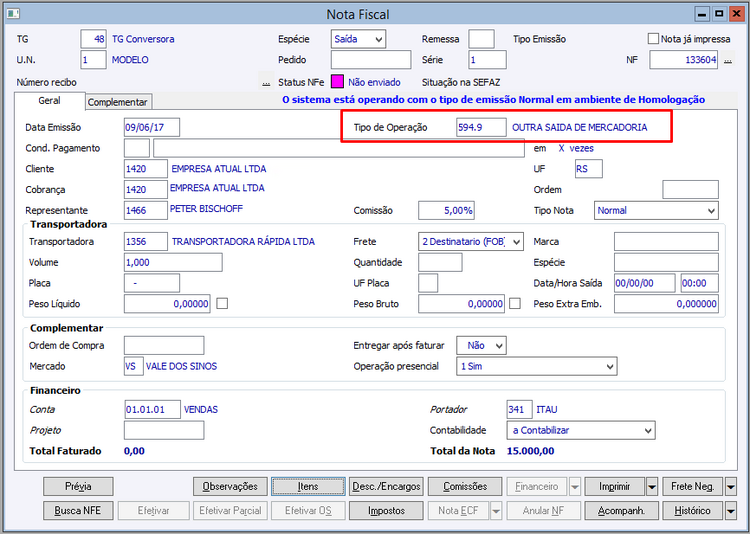Image resolution: width=750 pixels, height=534 pixels.
Task: Expand arrow next to Financeiro button
Action: coord(574,487)
